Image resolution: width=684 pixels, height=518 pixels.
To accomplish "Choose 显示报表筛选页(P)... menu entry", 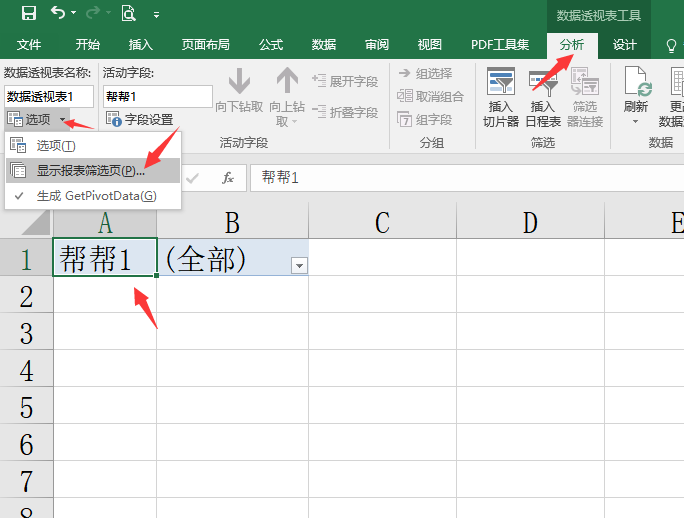I will pos(93,170).
